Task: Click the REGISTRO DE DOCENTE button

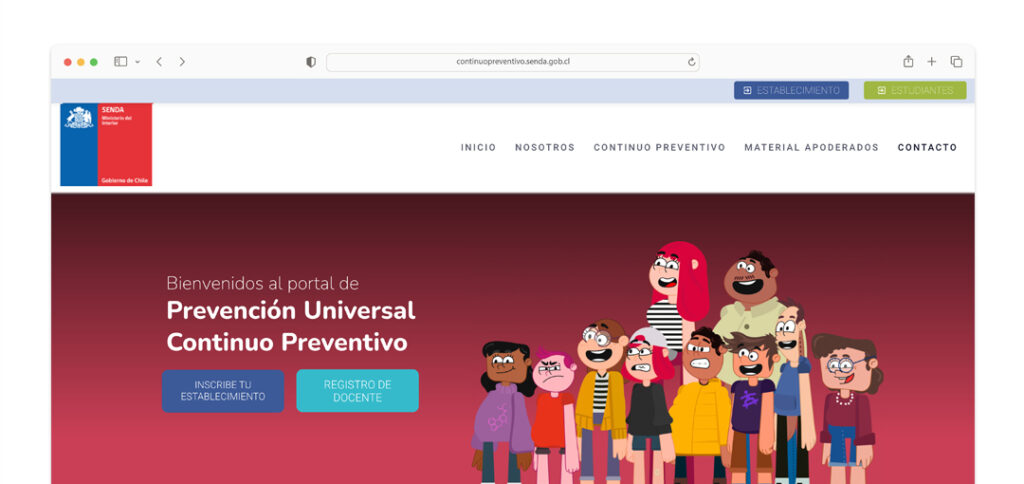Action: 357,391
